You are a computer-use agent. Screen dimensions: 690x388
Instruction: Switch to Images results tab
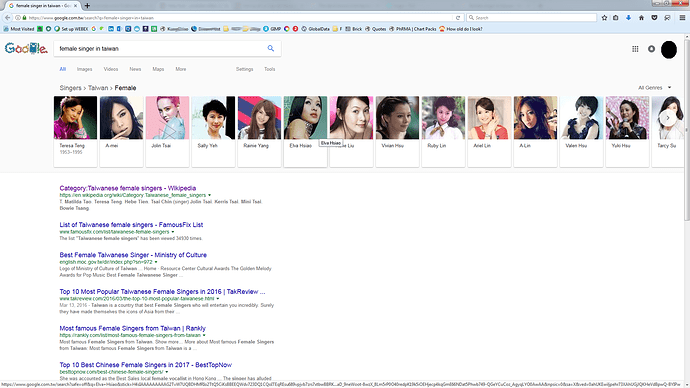click(x=84, y=69)
